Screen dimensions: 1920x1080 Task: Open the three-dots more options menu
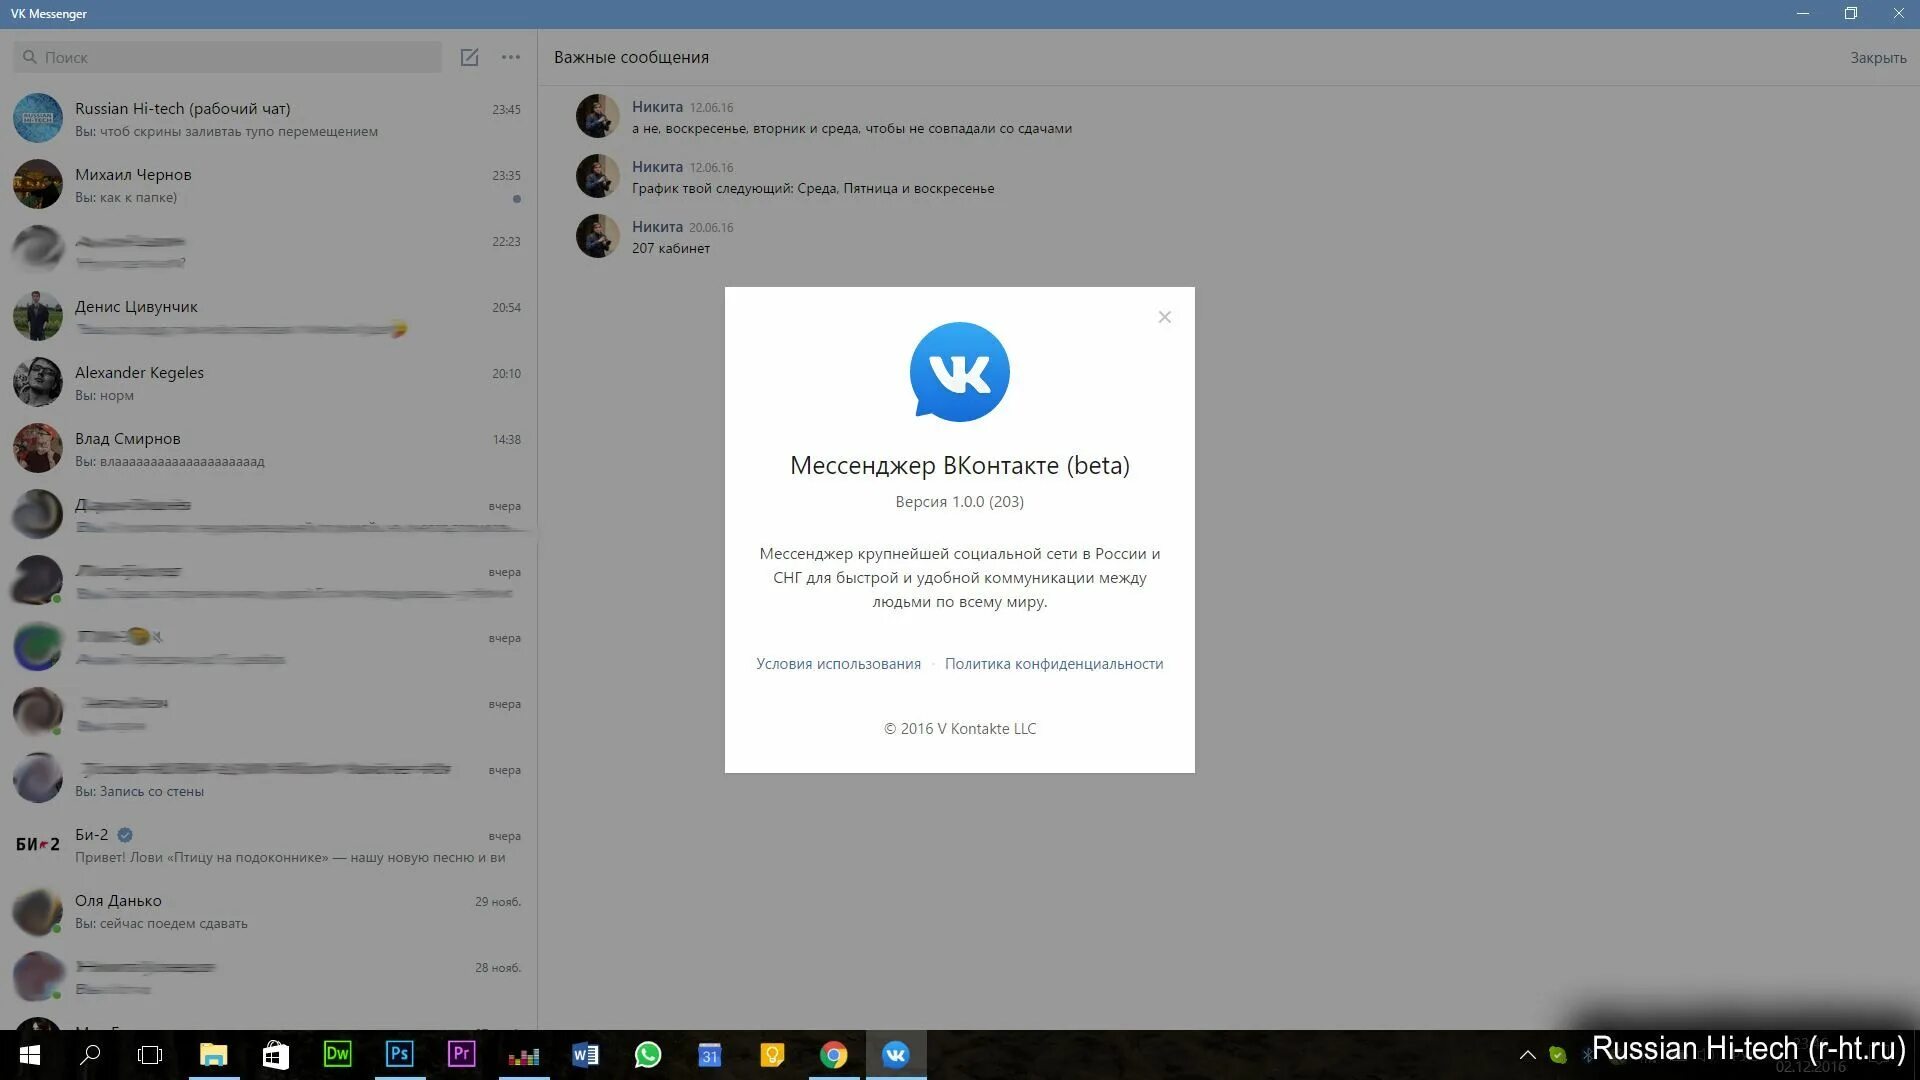pyautogui.click(x=511, y=57)
